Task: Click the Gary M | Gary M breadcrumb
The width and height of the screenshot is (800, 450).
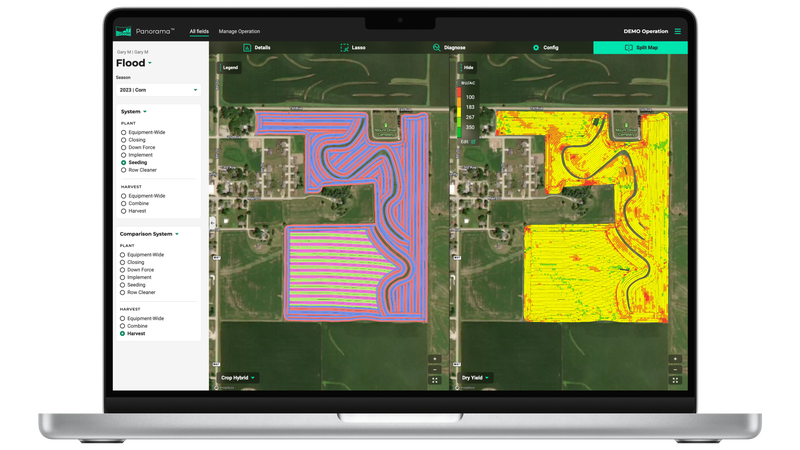Action: (133, 52)
